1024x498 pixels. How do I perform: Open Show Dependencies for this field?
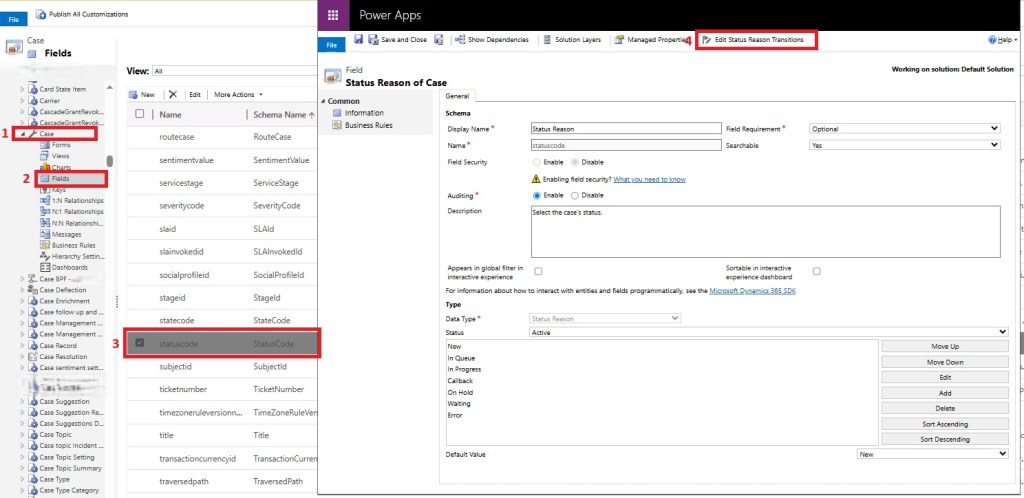click(490, 40)
